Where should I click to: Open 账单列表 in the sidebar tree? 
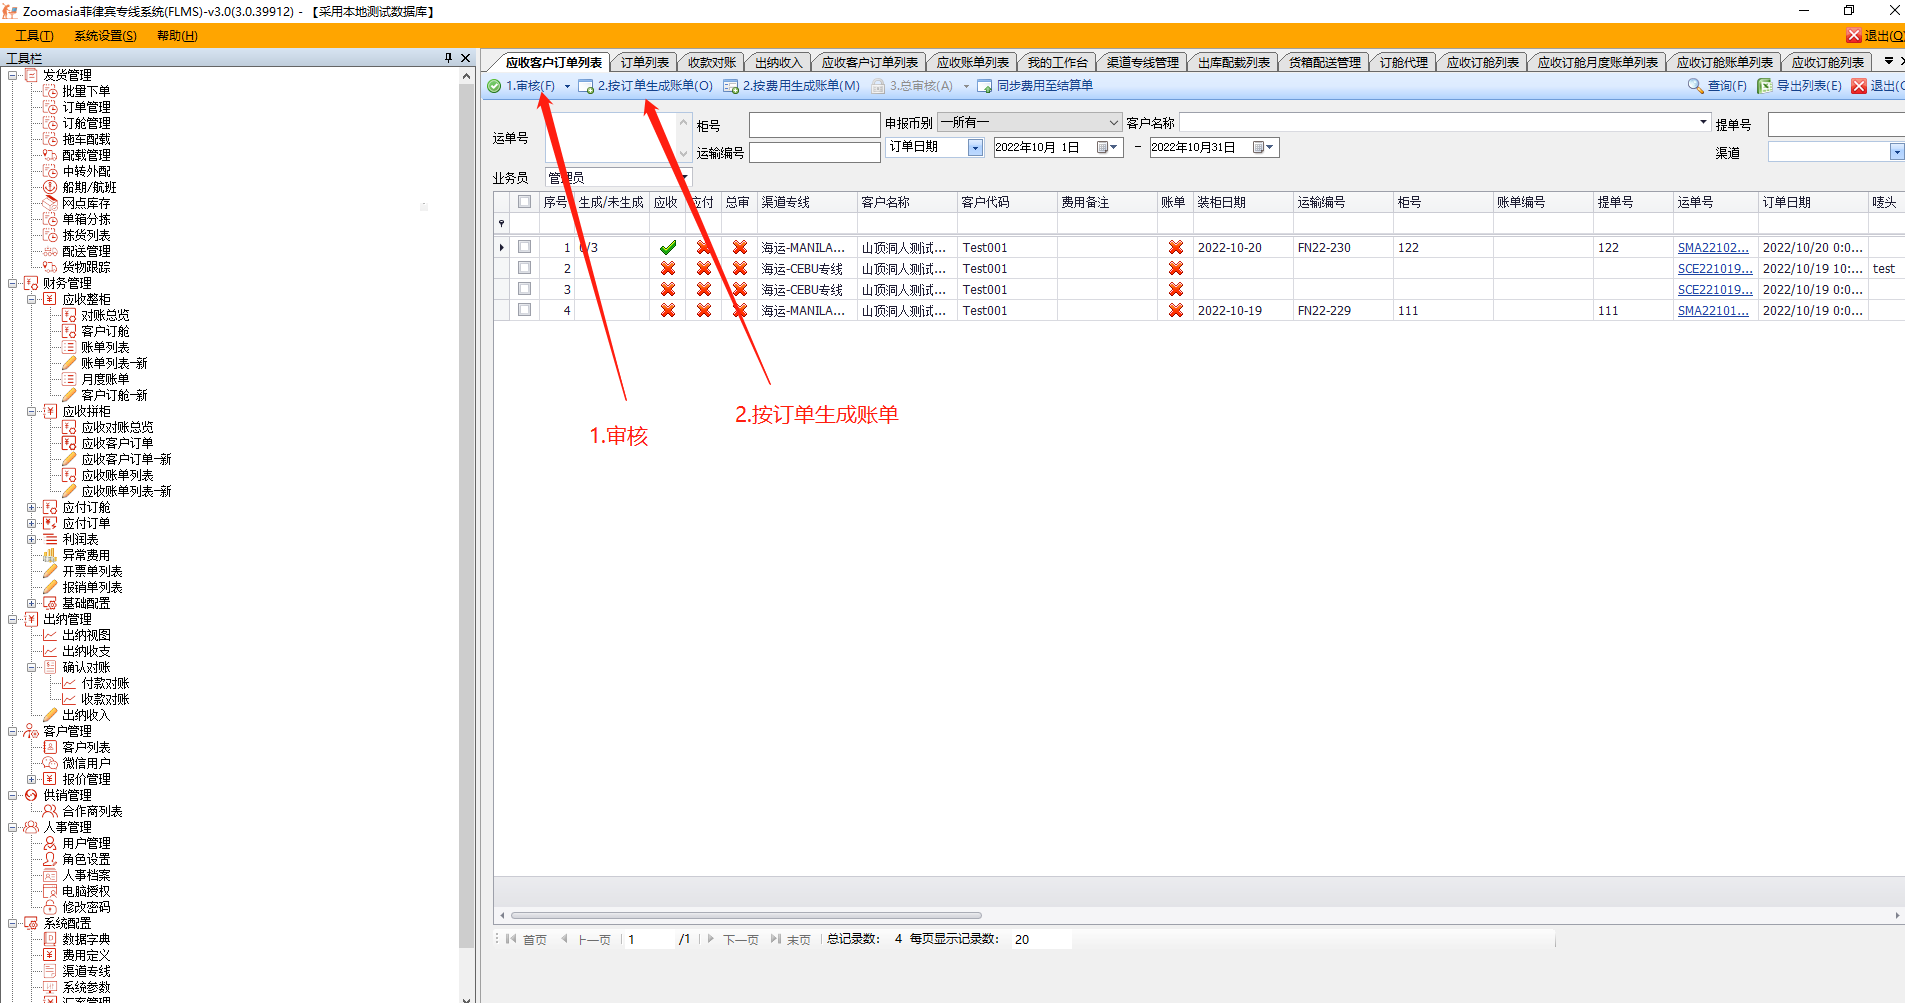tap(105, 347)
